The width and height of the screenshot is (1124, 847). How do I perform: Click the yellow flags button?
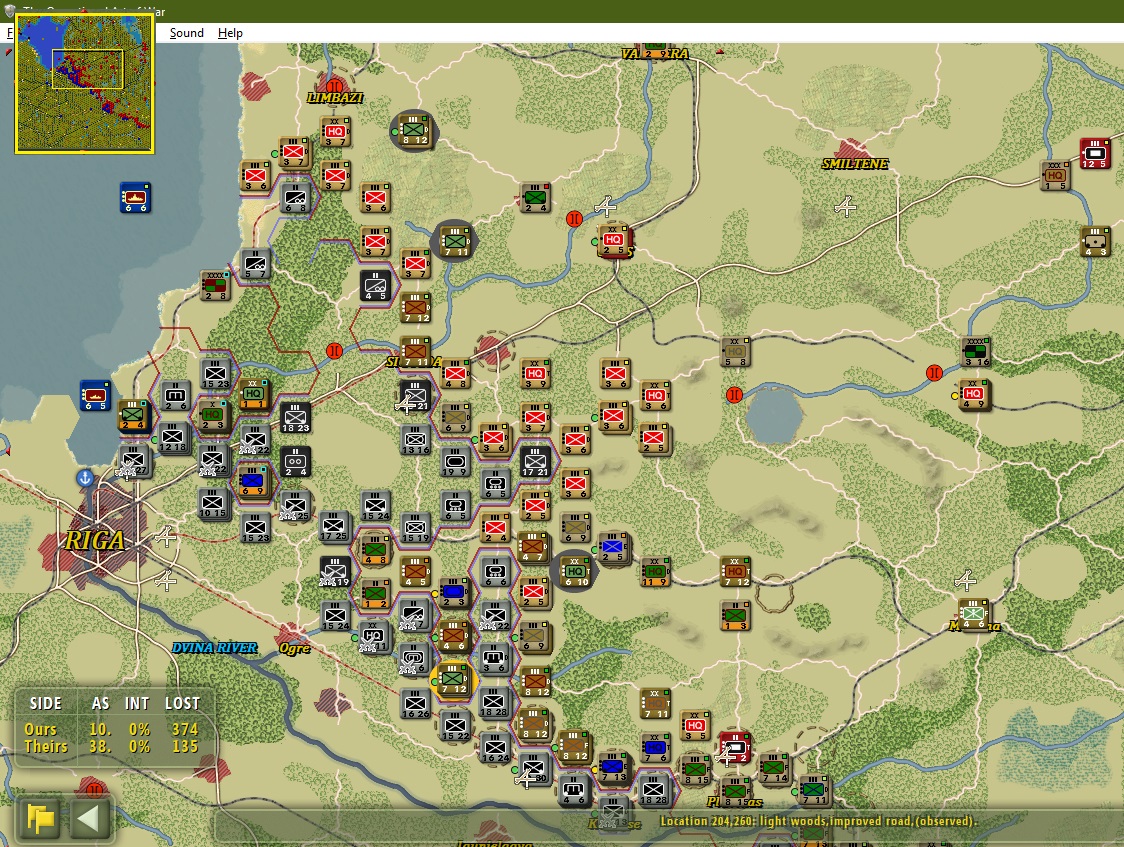(40, 817)
